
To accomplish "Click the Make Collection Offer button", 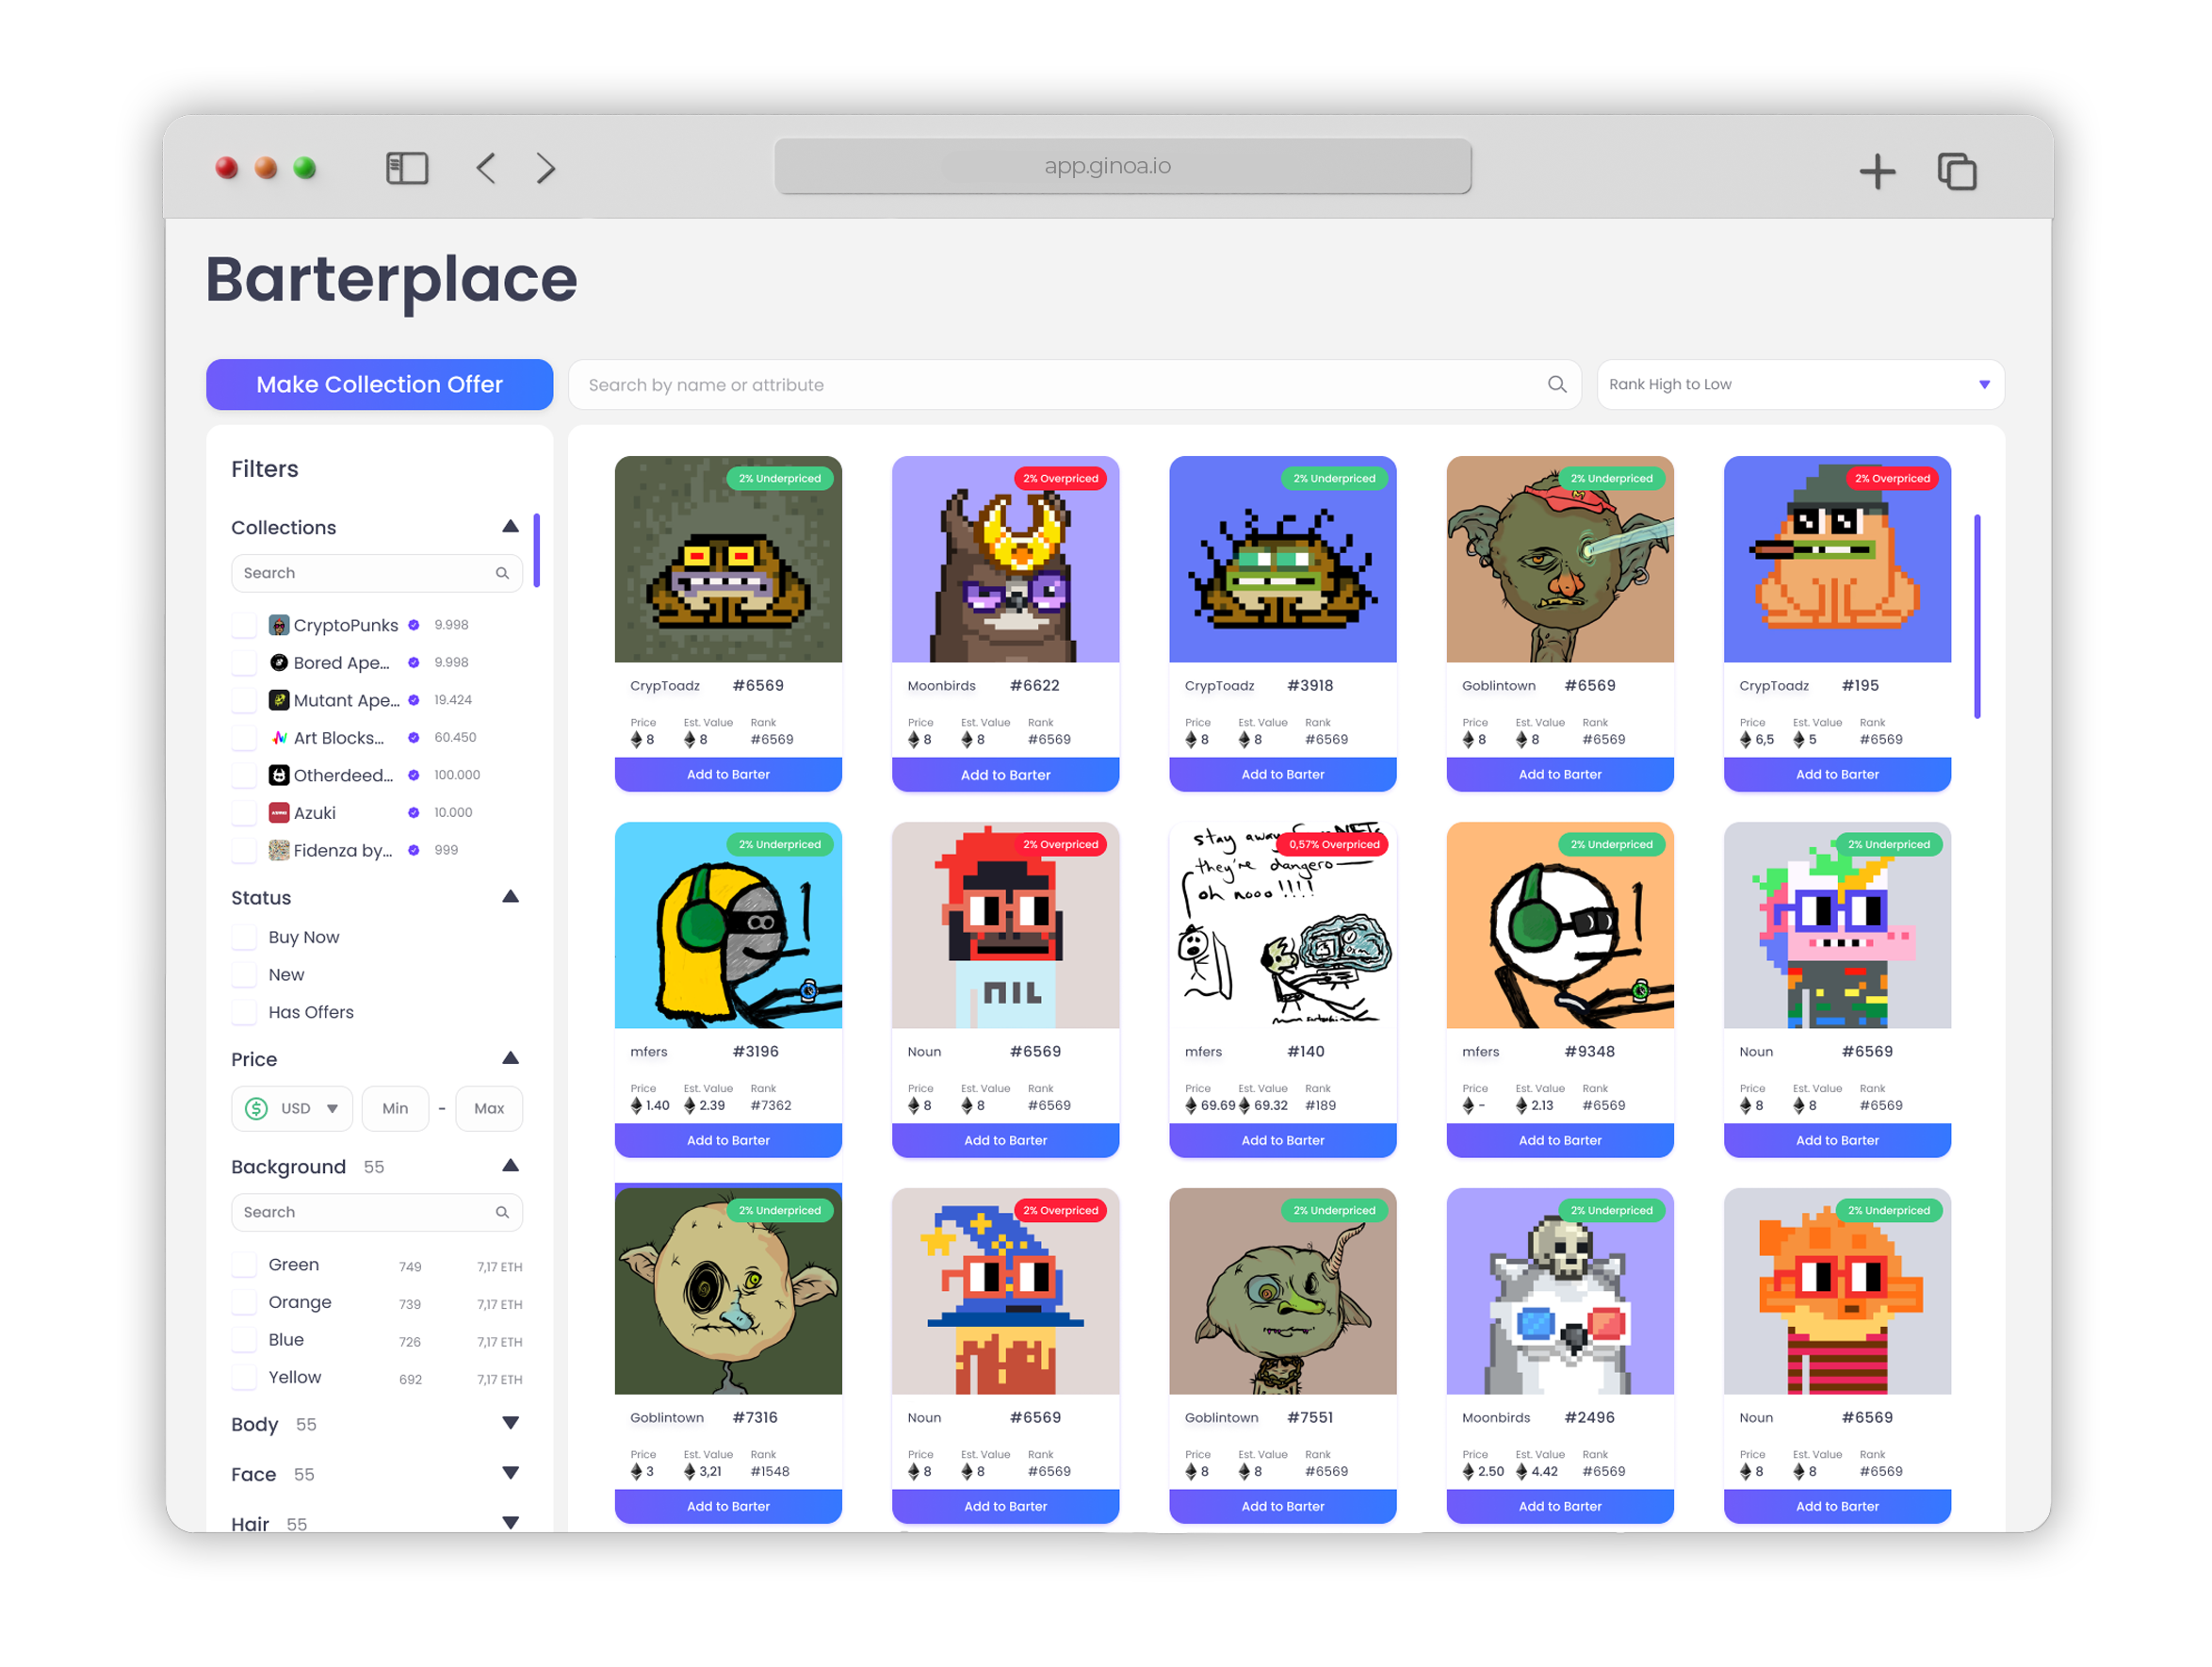I will (379, 385).
